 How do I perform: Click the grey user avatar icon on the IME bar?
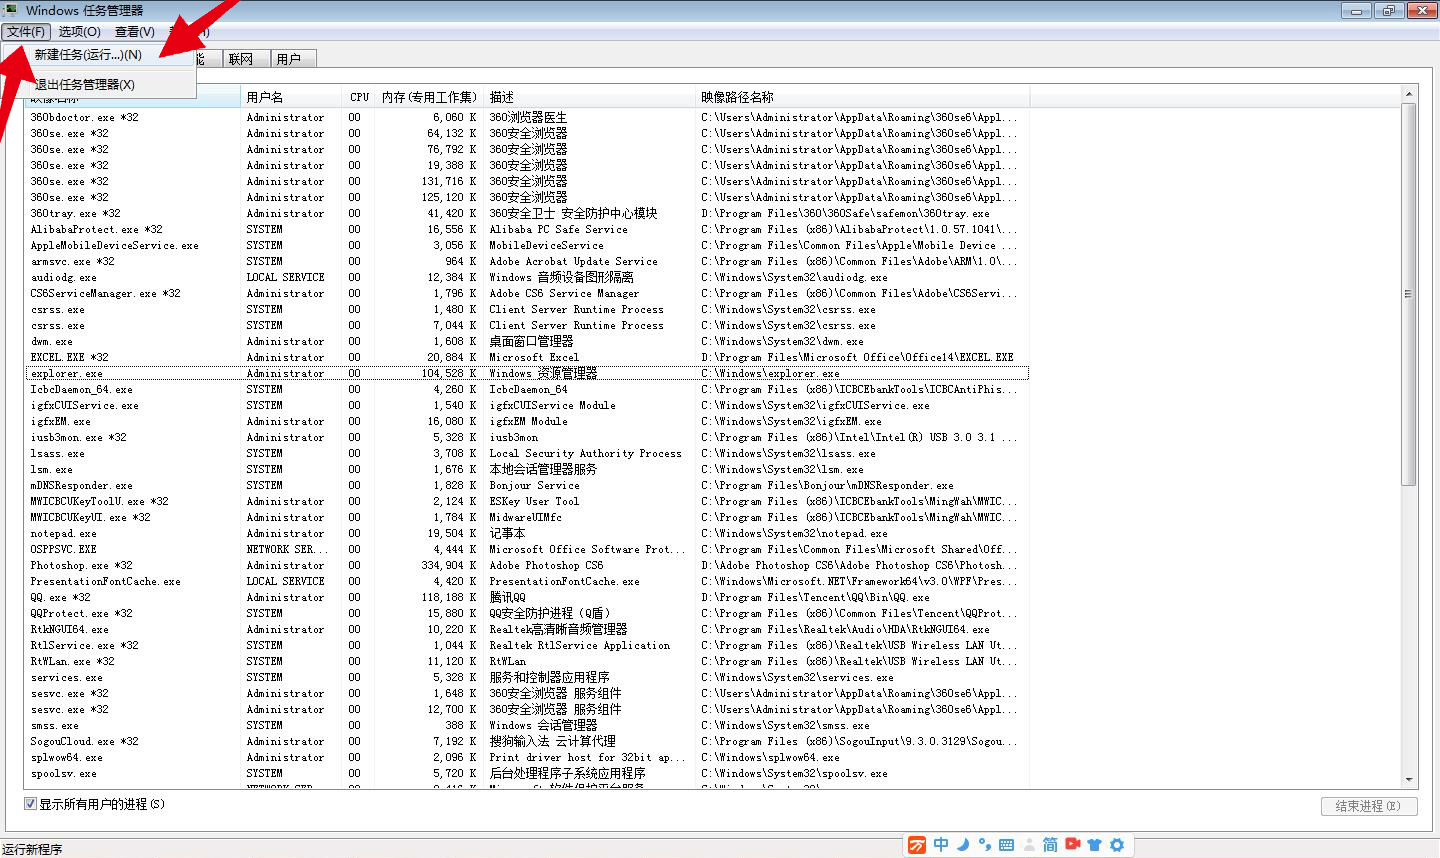(1028, 845)
